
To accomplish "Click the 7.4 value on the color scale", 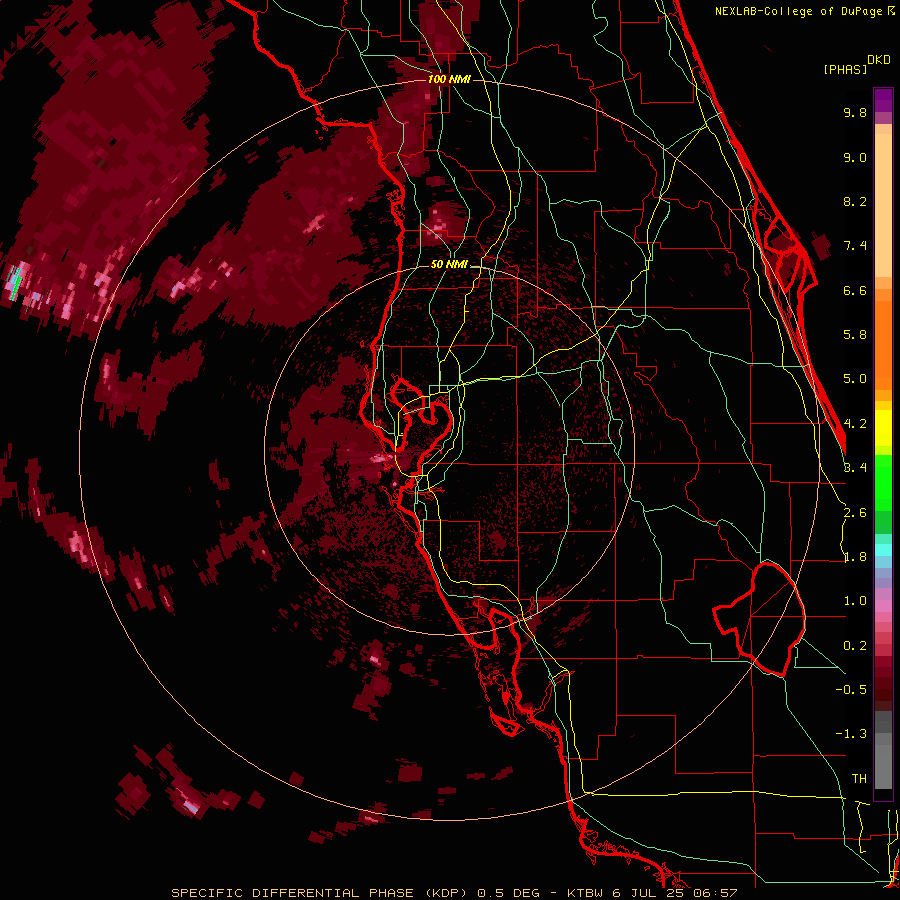I will point(855,246).
